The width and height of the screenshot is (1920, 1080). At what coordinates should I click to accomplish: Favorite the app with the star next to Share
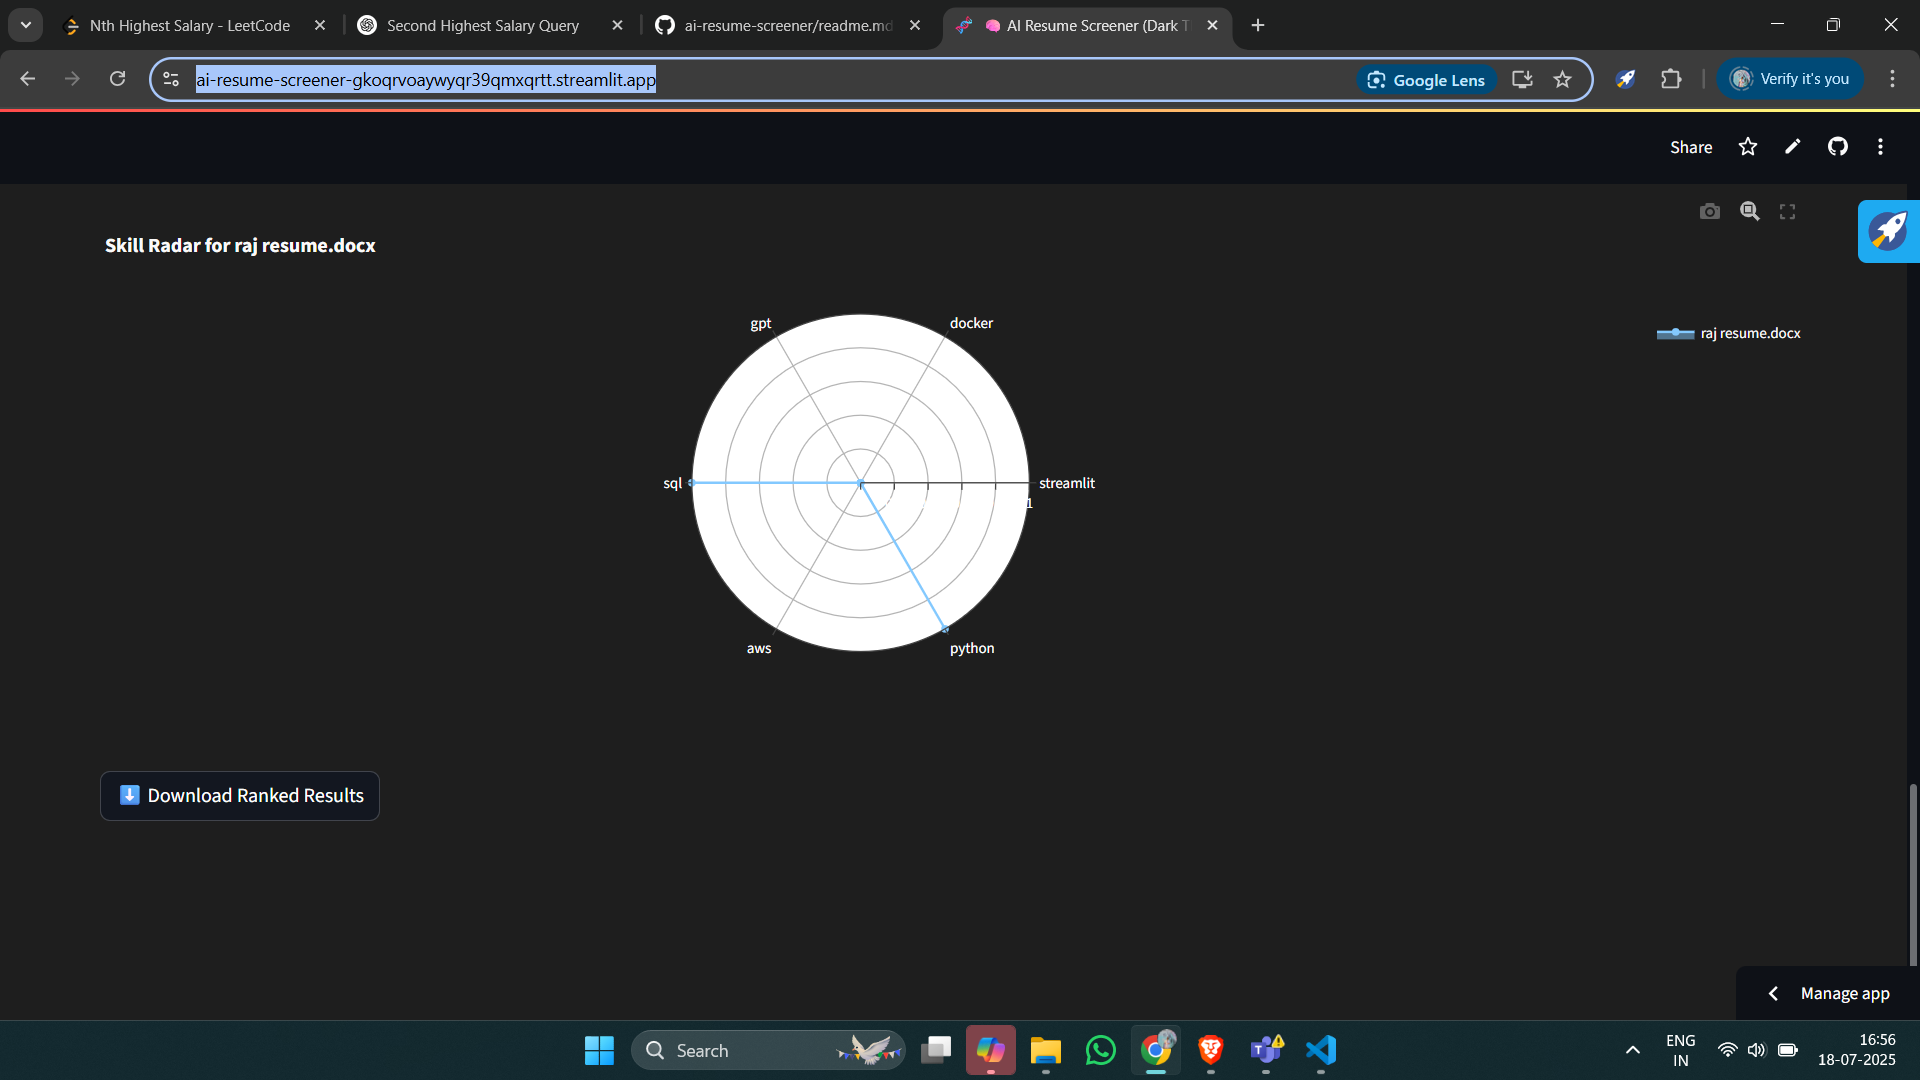[x=1747, y=147]
